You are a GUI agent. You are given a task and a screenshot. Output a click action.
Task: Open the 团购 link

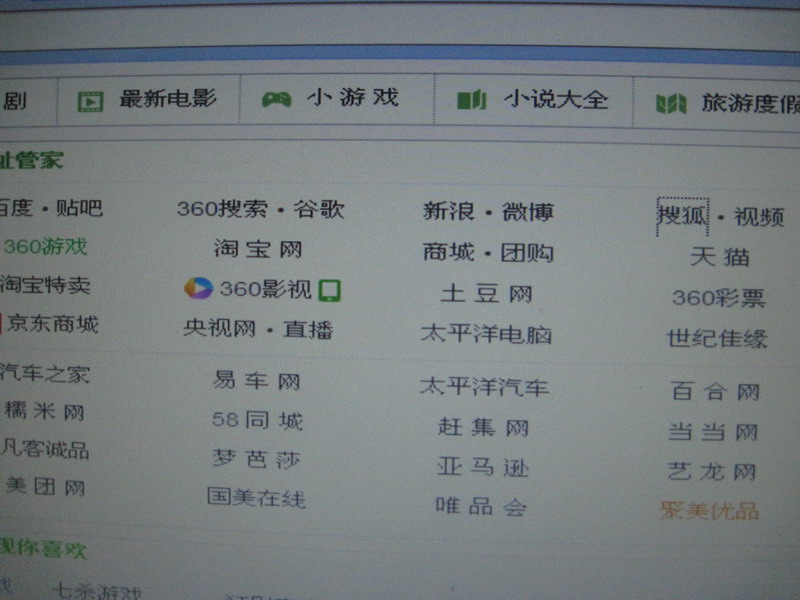[527, 253]
